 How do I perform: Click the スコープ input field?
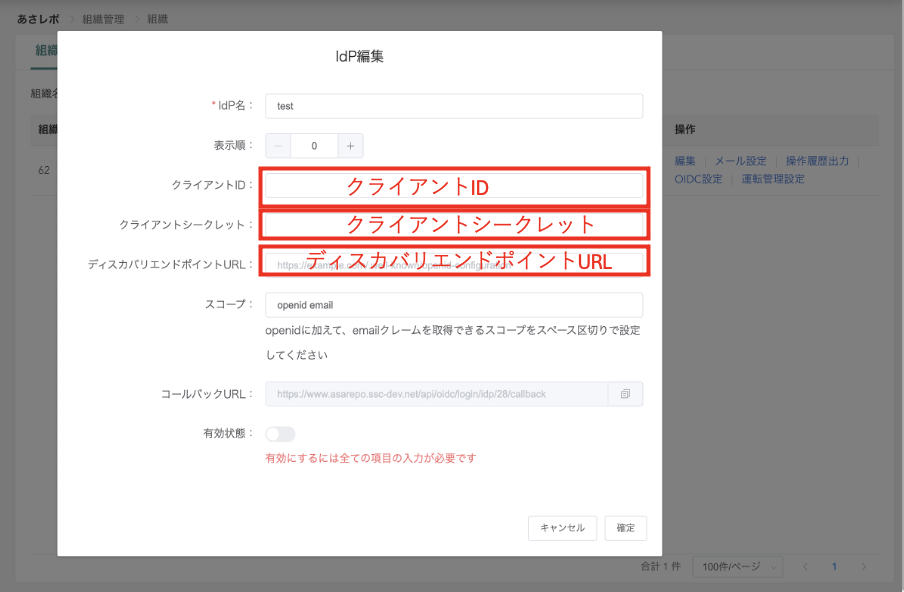coord(453,305)
